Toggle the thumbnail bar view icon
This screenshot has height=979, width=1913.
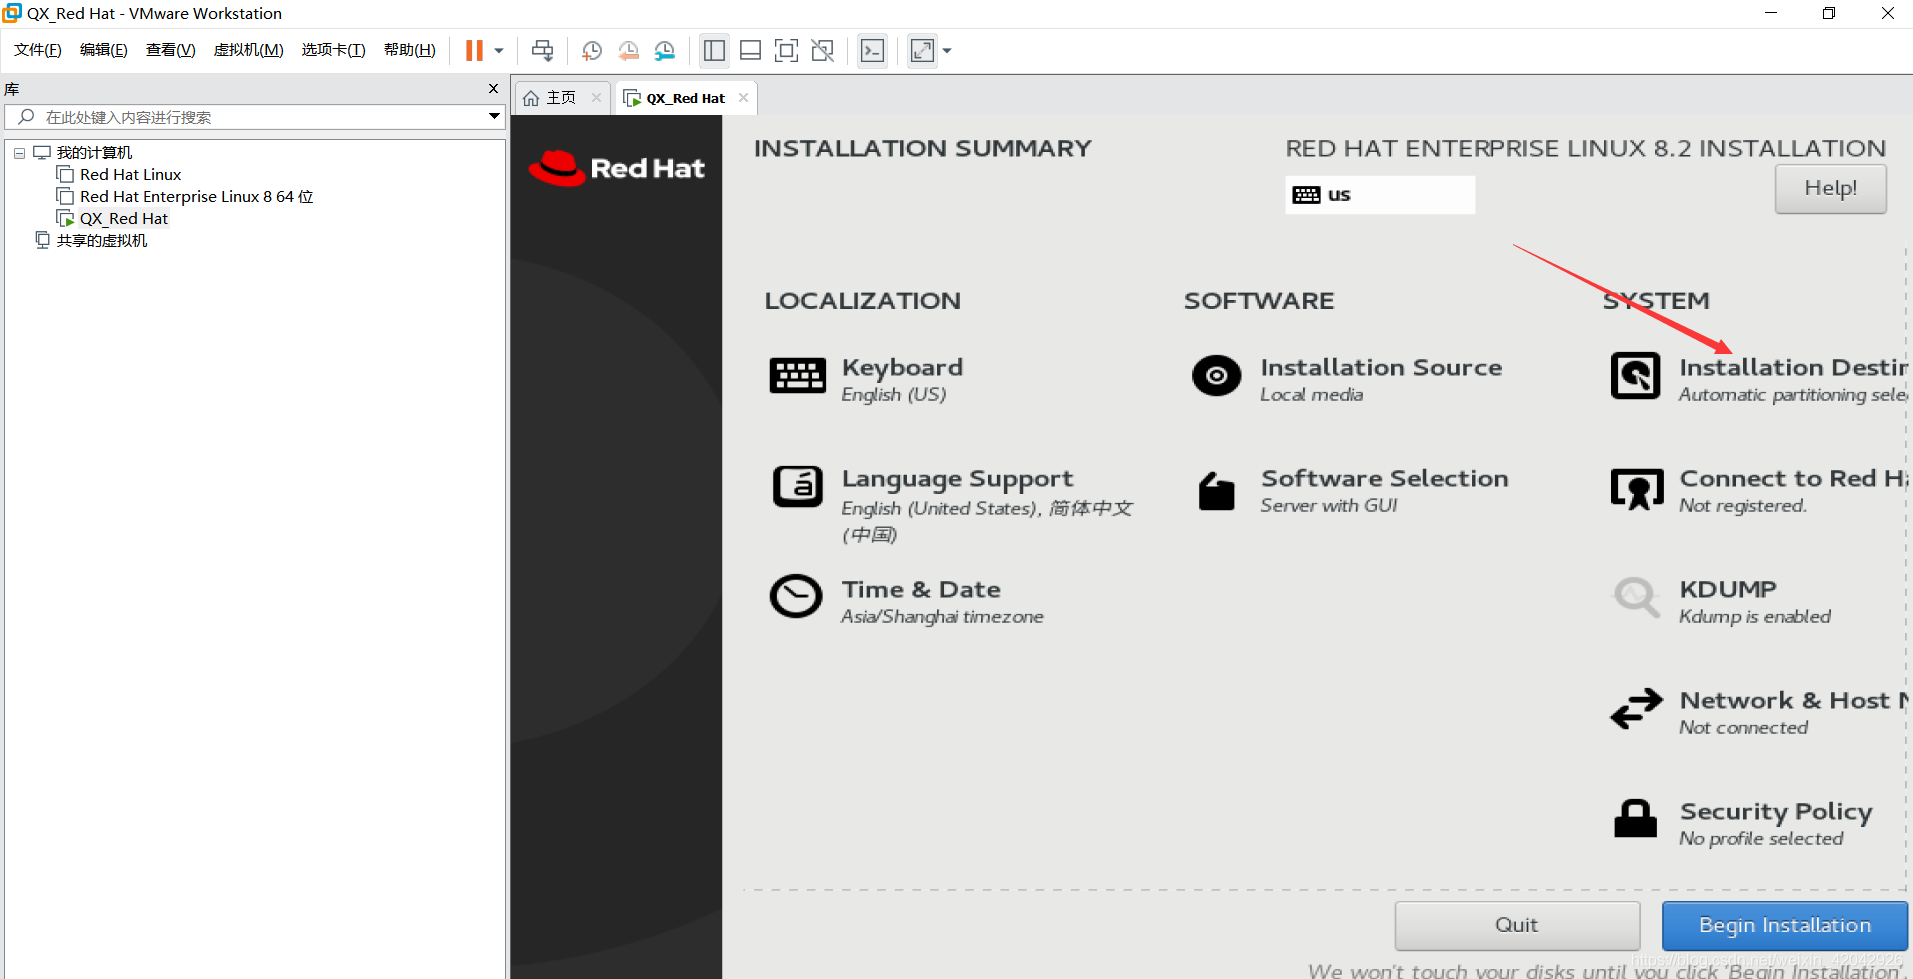coord(750,51)
